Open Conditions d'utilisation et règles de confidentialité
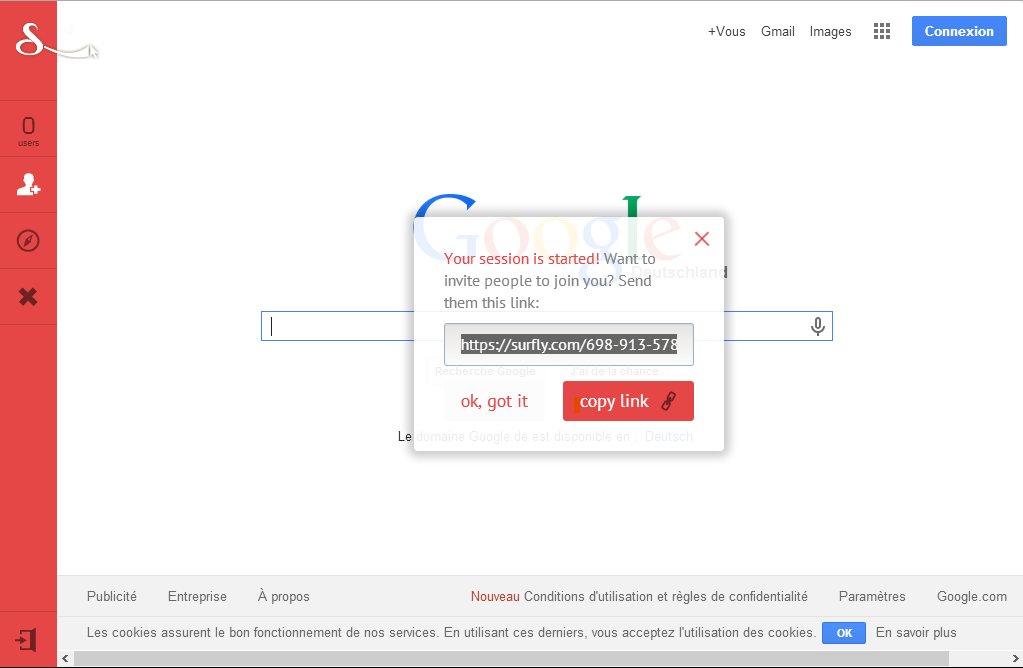This screenshot has height=668, width=1023. click(665, 596)
